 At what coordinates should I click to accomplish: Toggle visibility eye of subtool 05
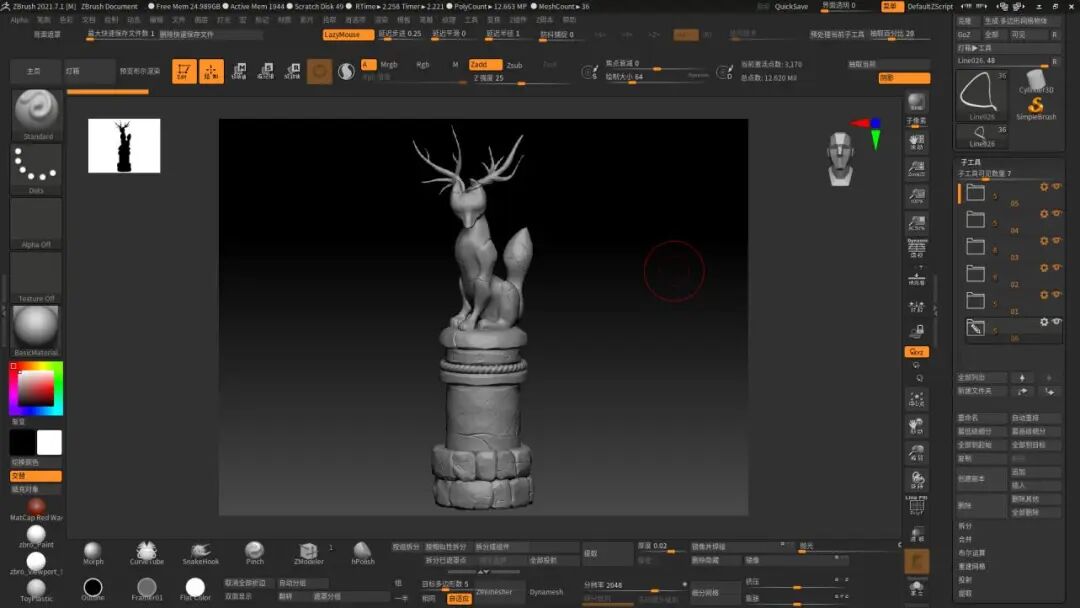pos(1057,187)
